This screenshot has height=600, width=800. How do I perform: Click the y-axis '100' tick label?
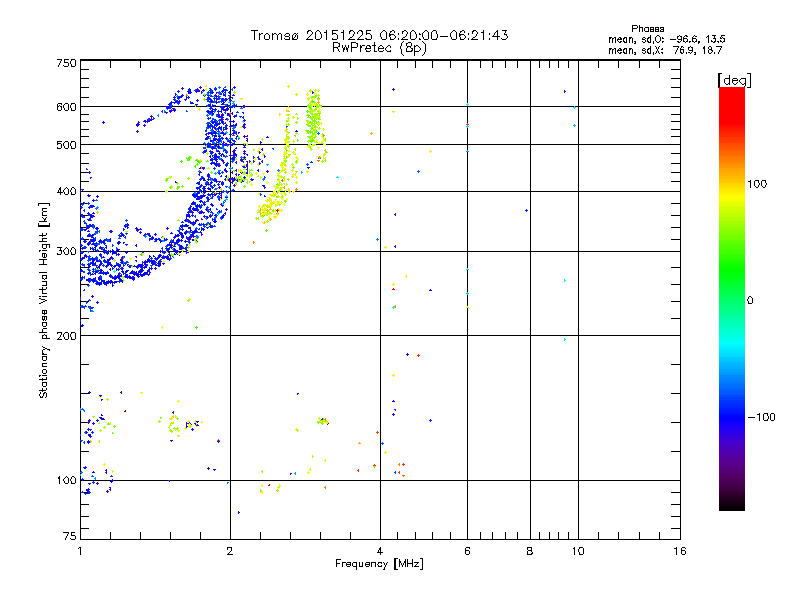click(x=66, y=480)
